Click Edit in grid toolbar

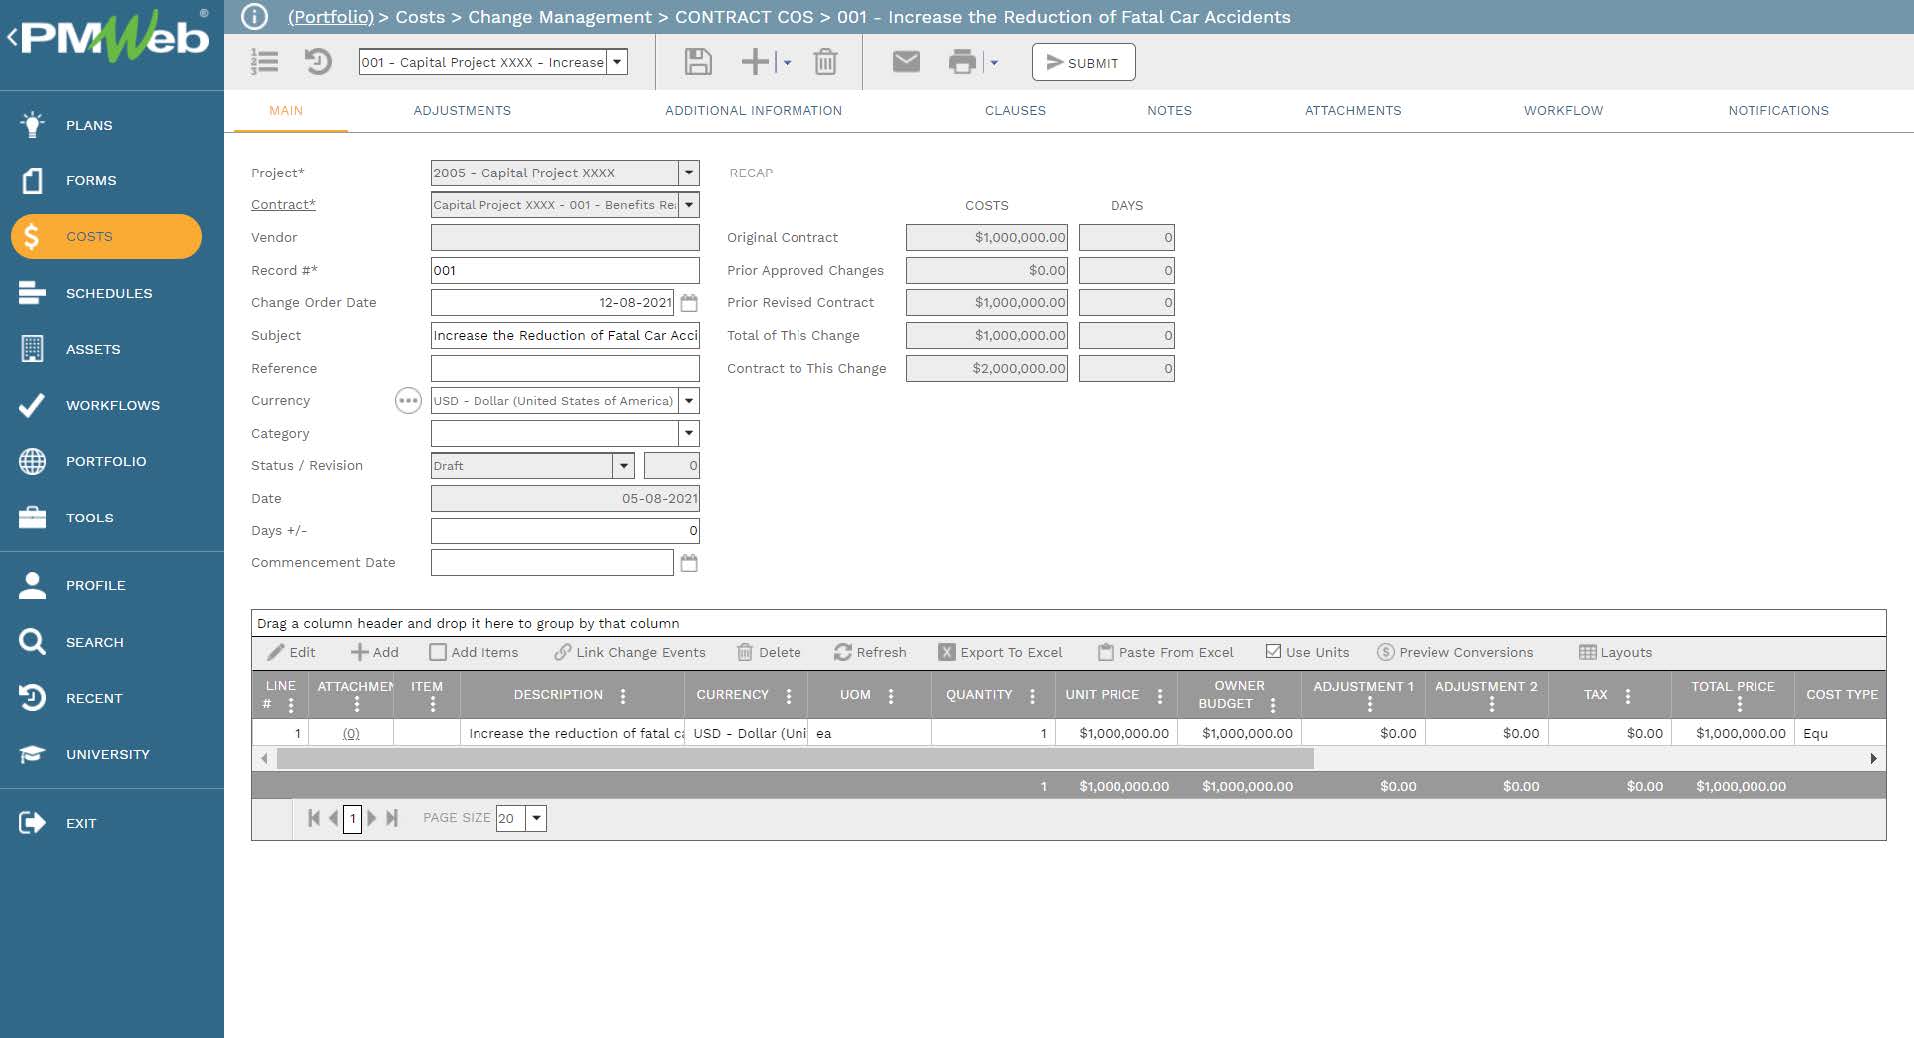[x=291, y=652]
